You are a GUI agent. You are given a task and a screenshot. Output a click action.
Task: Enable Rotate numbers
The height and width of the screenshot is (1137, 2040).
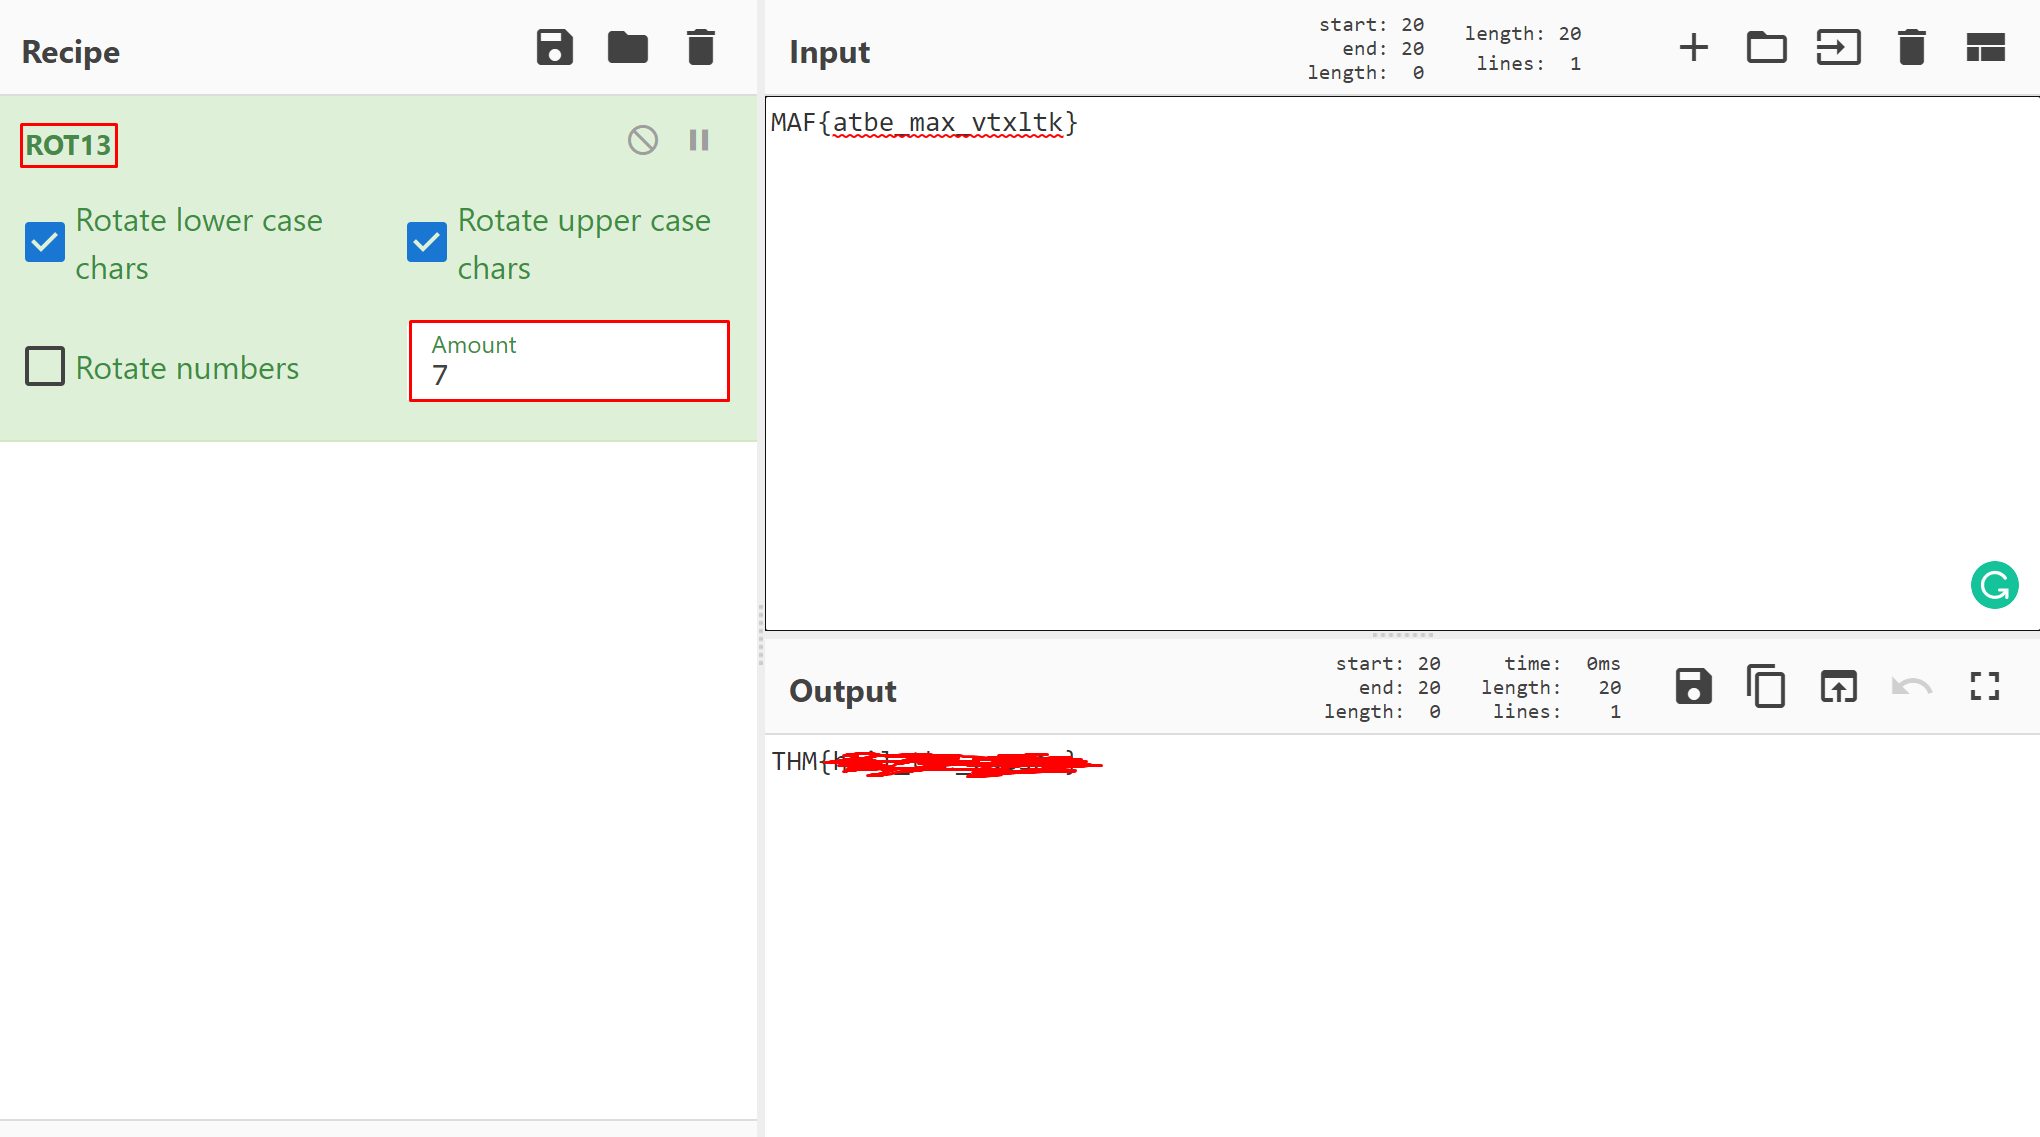pyautogui.click(x=44, y=367)
